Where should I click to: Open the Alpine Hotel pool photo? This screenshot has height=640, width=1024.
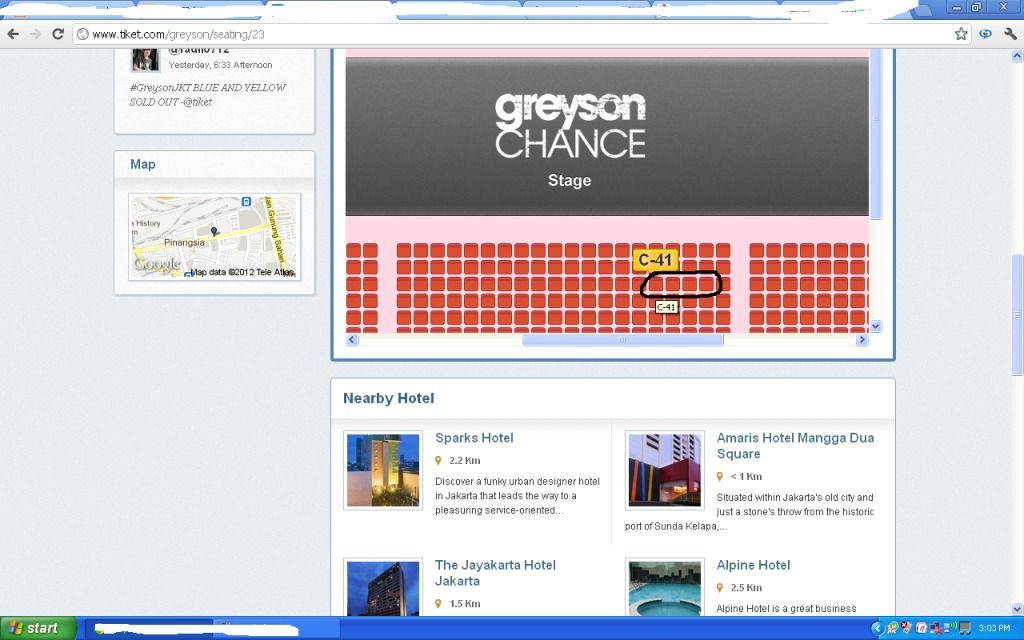[664, 588]
